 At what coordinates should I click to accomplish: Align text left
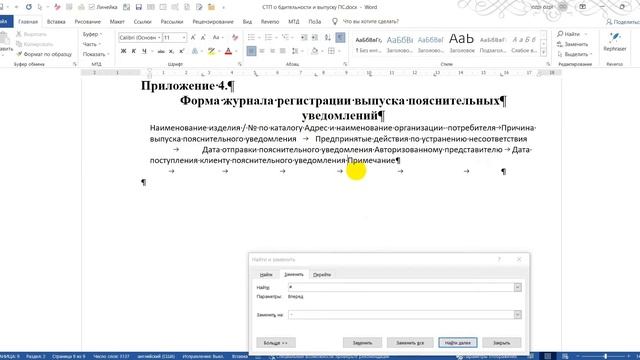pyautogui.click(x=251, y=51)
